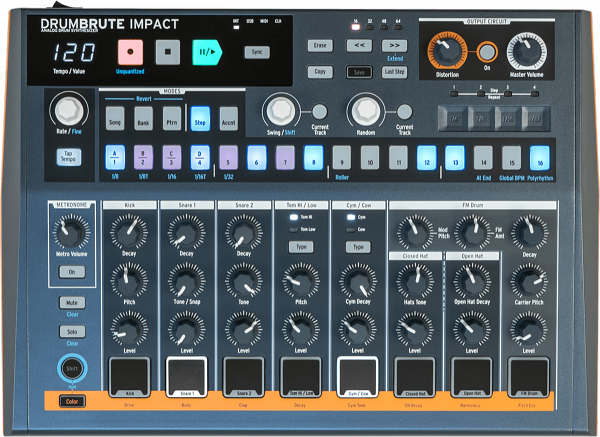The width and height of the screenshot is (600, 437).
Task: Click the Tap Tempo button
Action: tap(69, 157)
